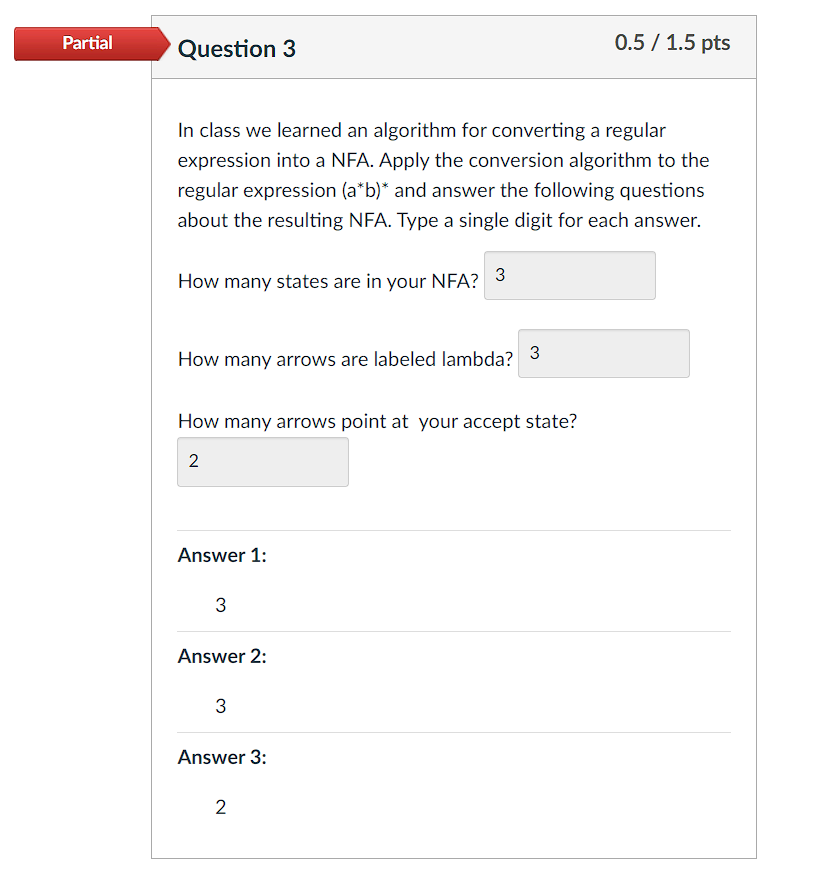Click the 'How many states are in your NFA?' text
Viewport: 815px width, 893px height.
pos(328,281)
